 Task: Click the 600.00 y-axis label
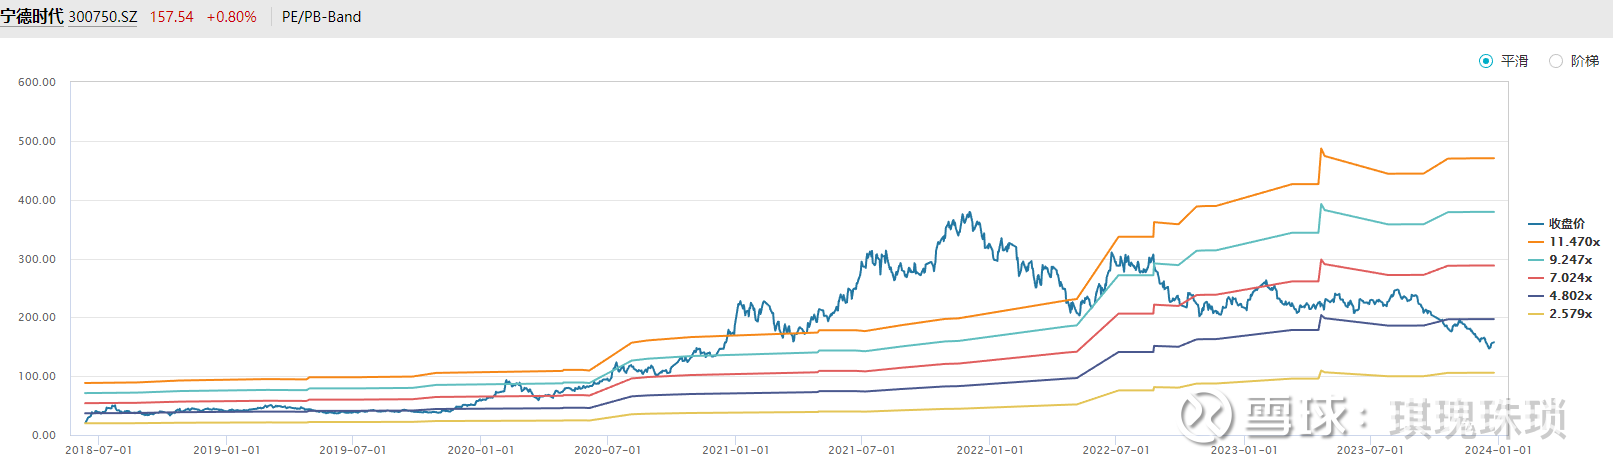(x=37, y=82)
